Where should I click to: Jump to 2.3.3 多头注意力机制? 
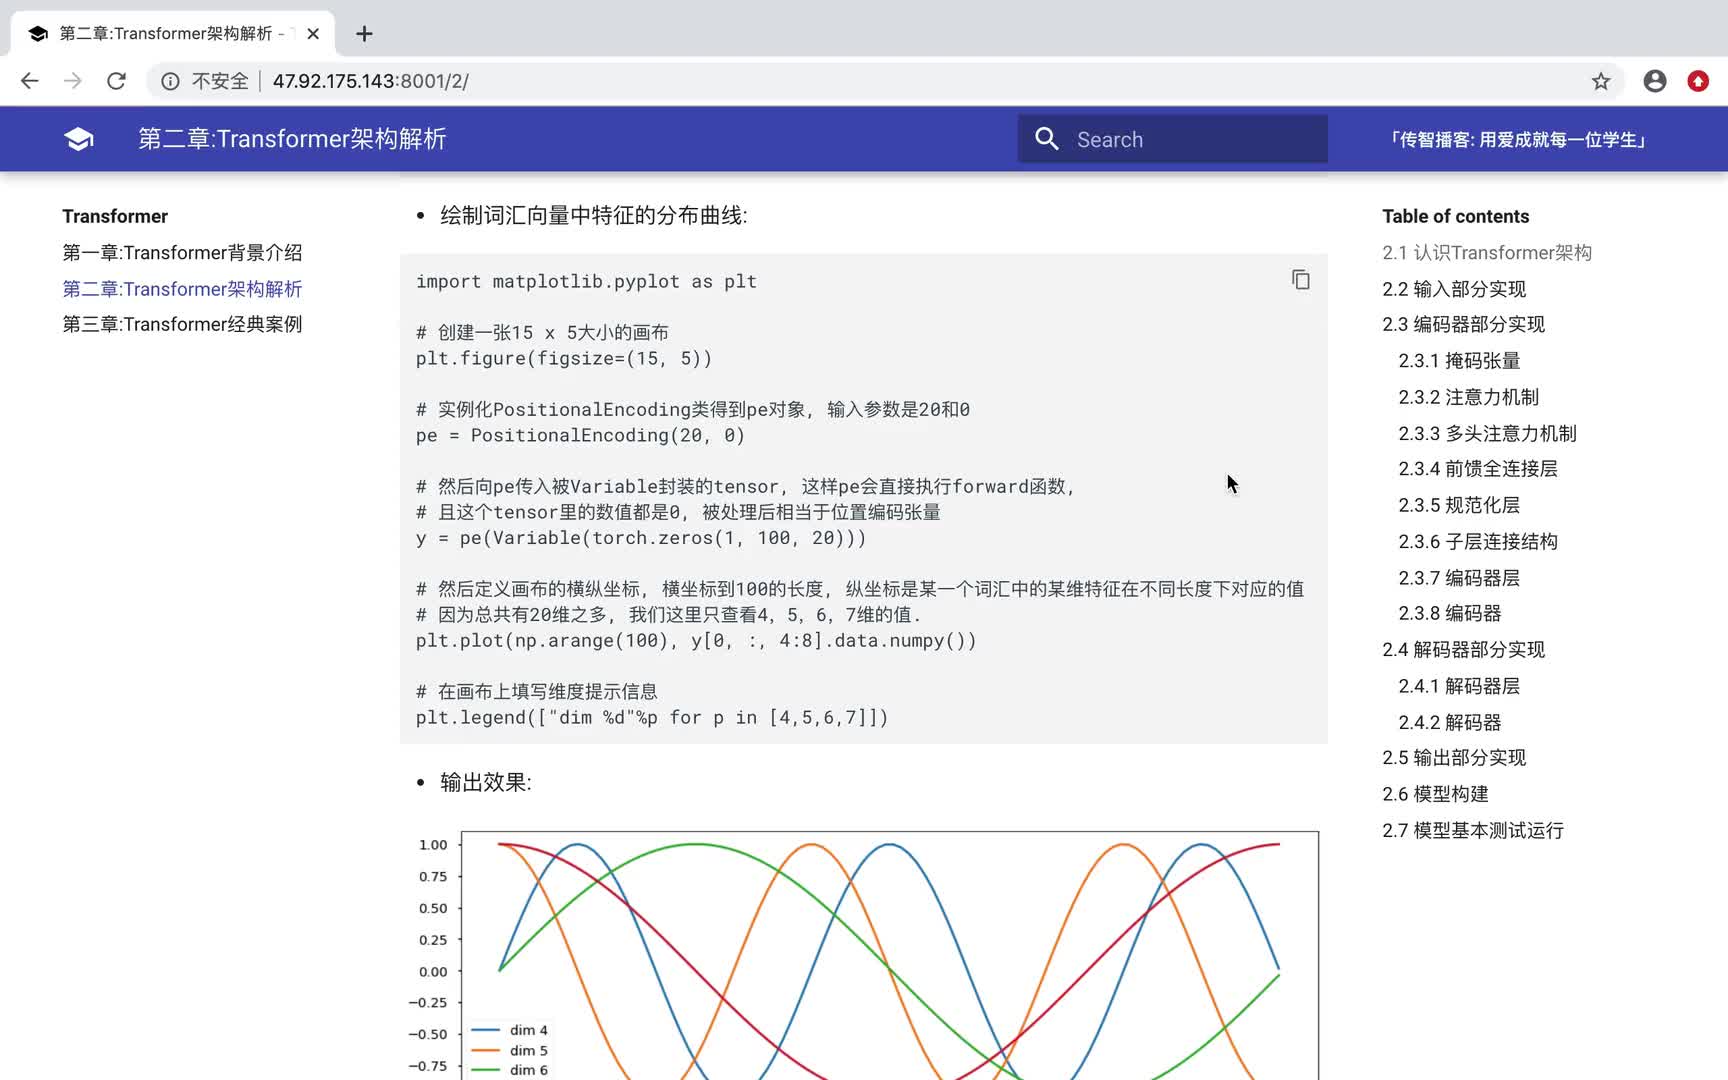tap(1488, 433)
